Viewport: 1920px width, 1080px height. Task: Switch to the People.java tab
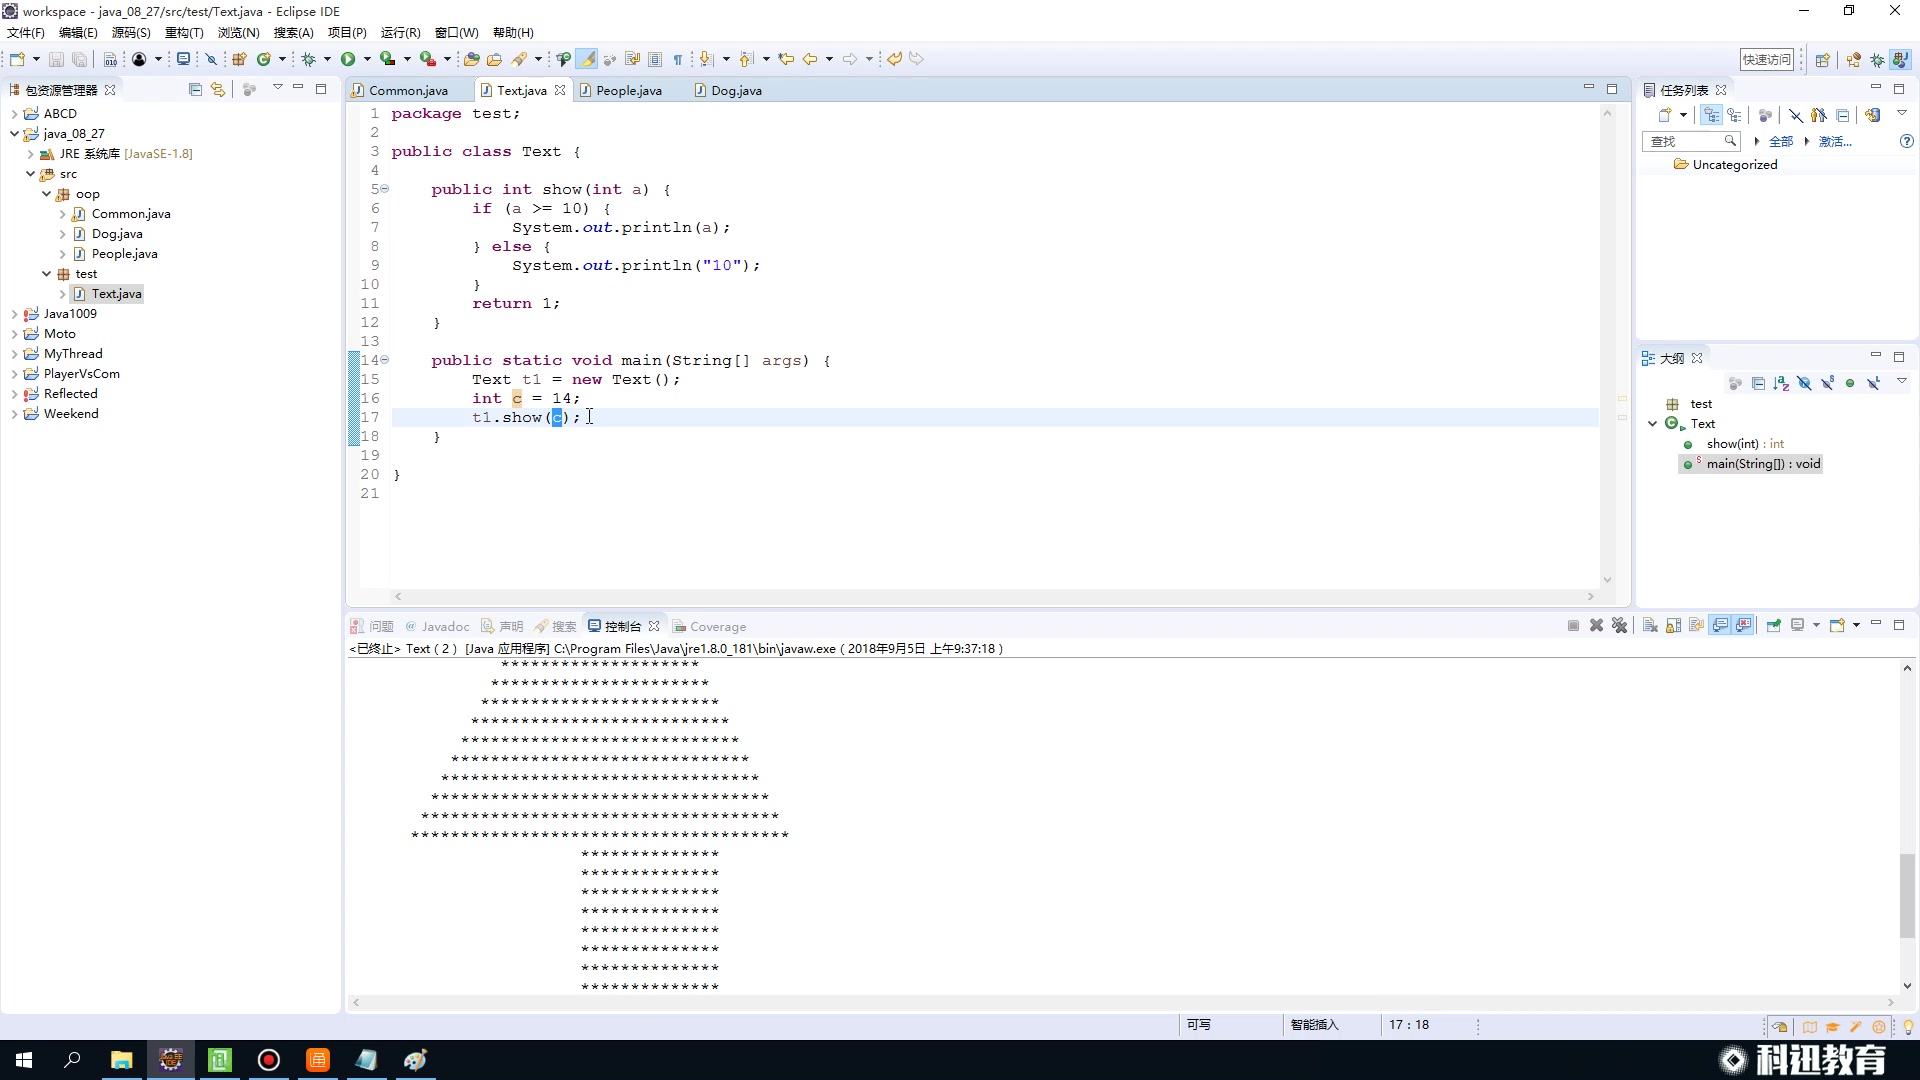628,90
